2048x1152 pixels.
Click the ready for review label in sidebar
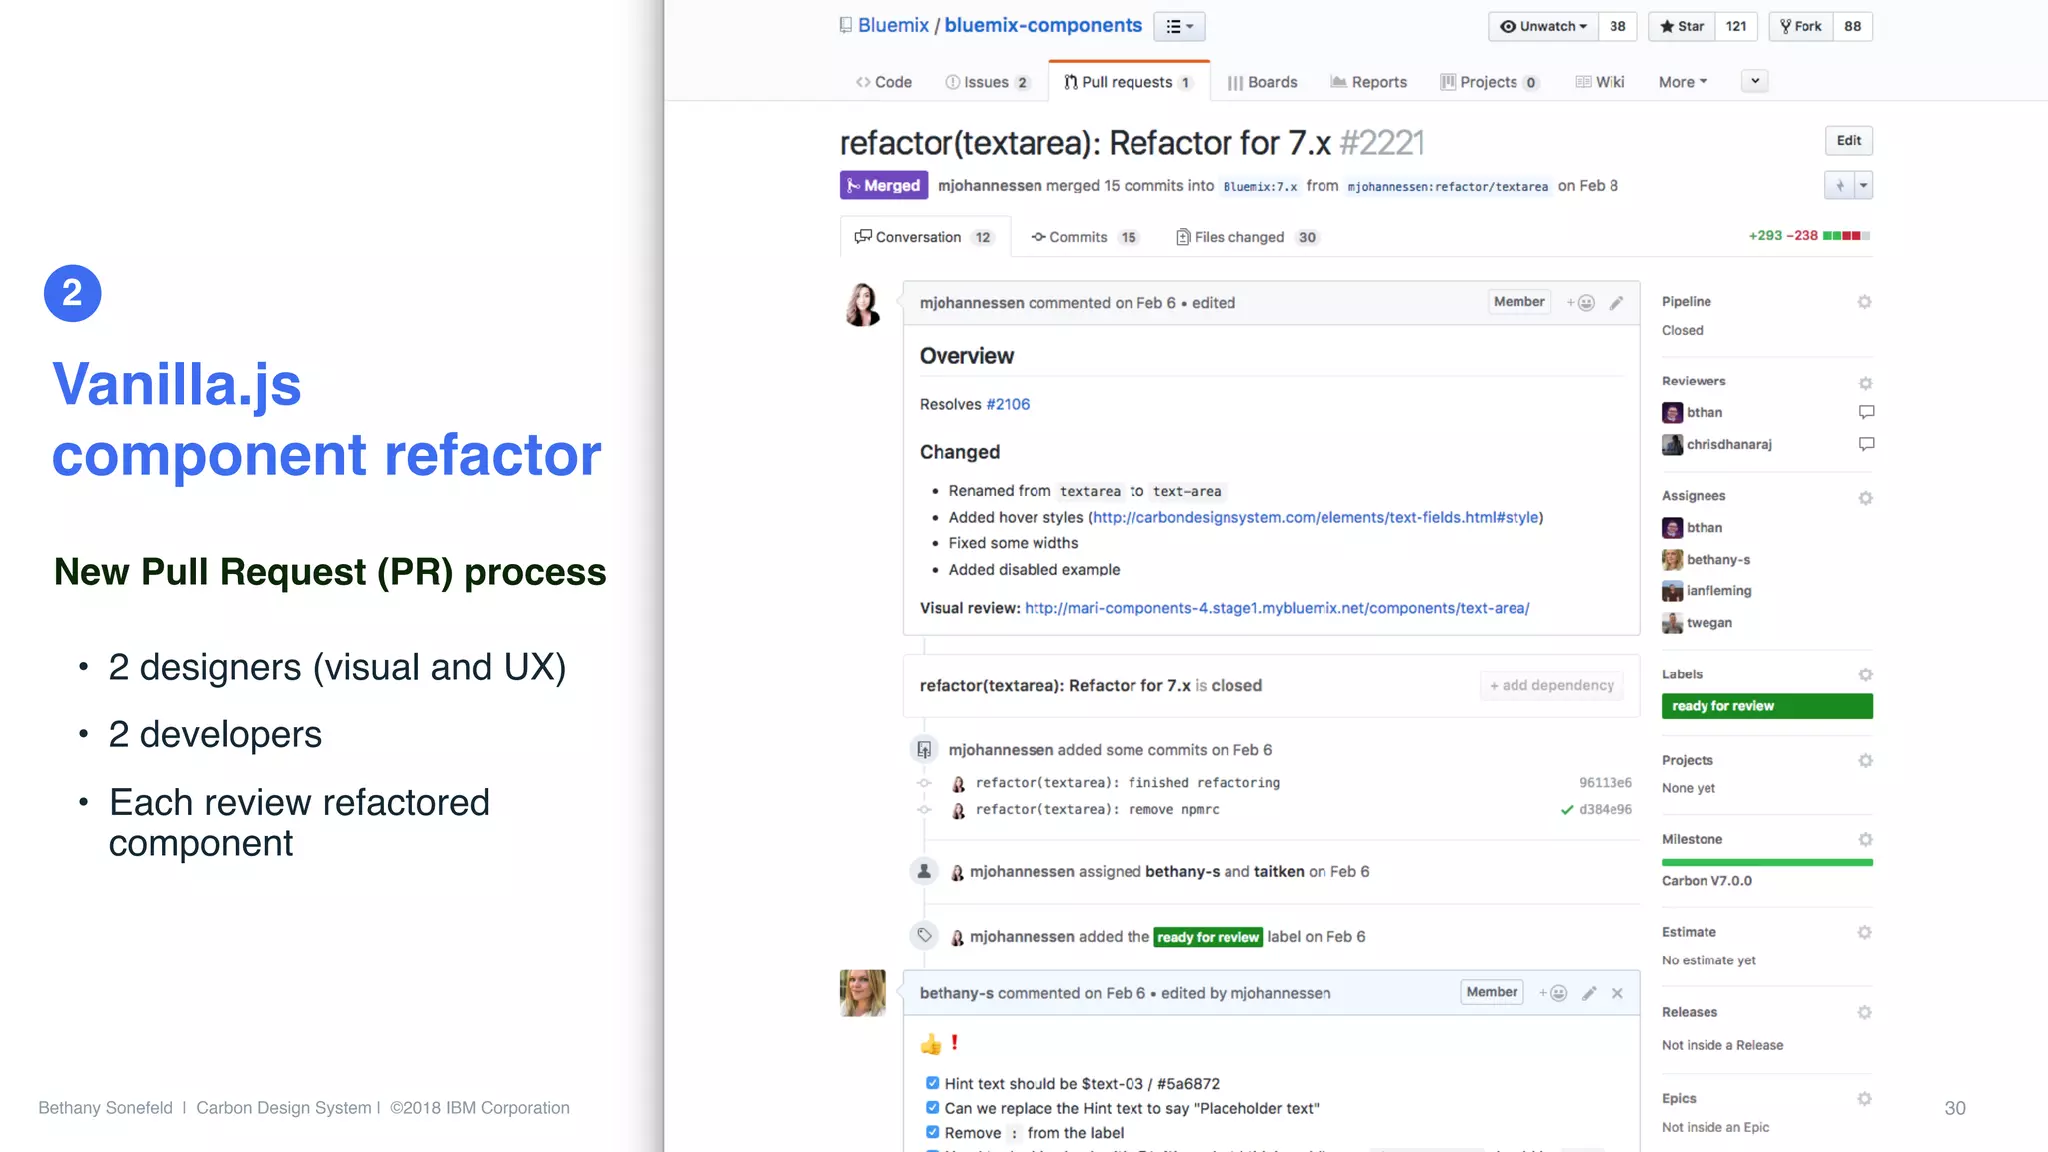tap(1767, 706)
